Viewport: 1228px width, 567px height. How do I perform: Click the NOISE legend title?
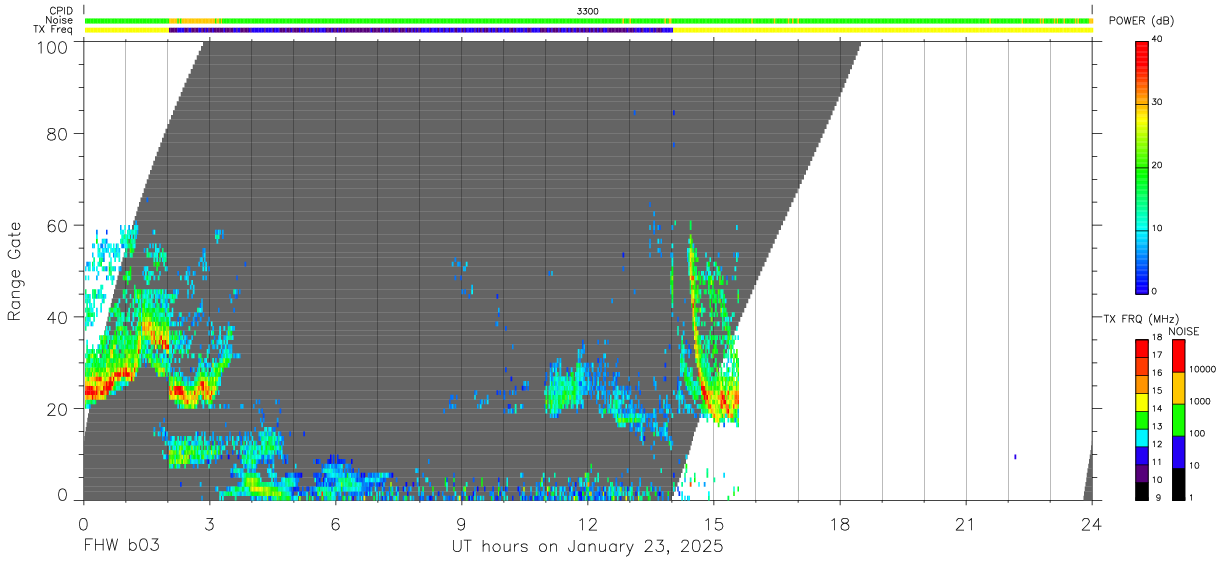coord(1183,331)
